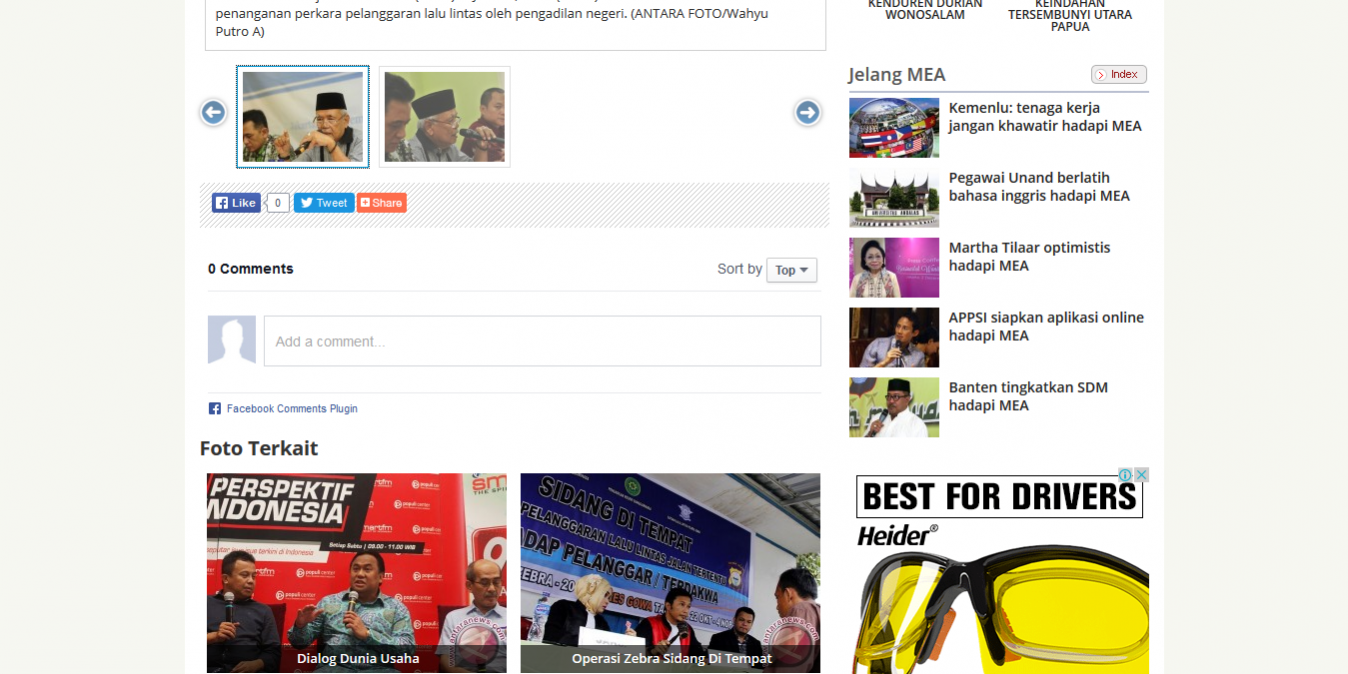The height and width of the screenshot is (674, 1348).
Task: Open the Operasi Zebra Sidang Di Tempat photo
Action: (x=670, y=573)
